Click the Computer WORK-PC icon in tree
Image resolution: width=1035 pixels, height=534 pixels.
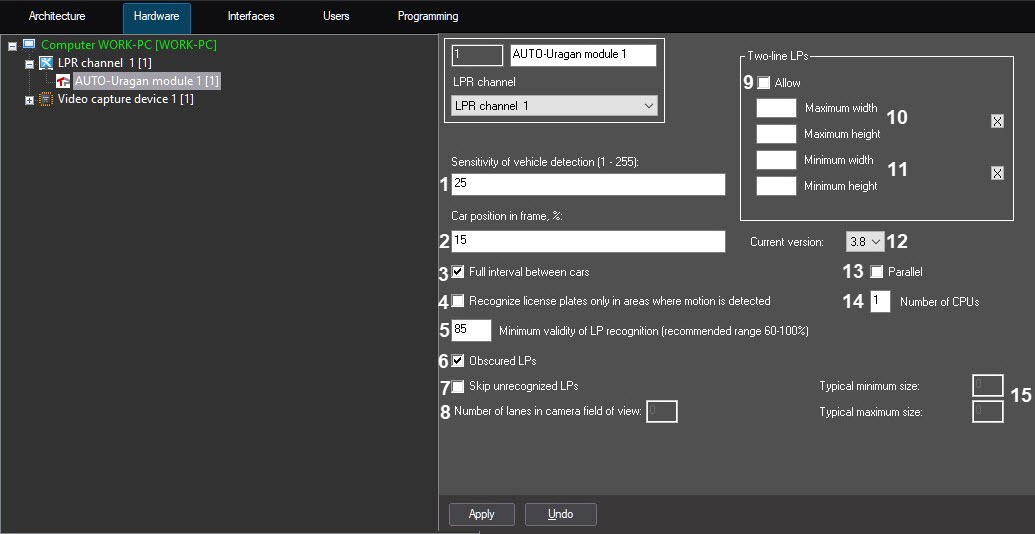pyautogui.click(x=29, y=45)
